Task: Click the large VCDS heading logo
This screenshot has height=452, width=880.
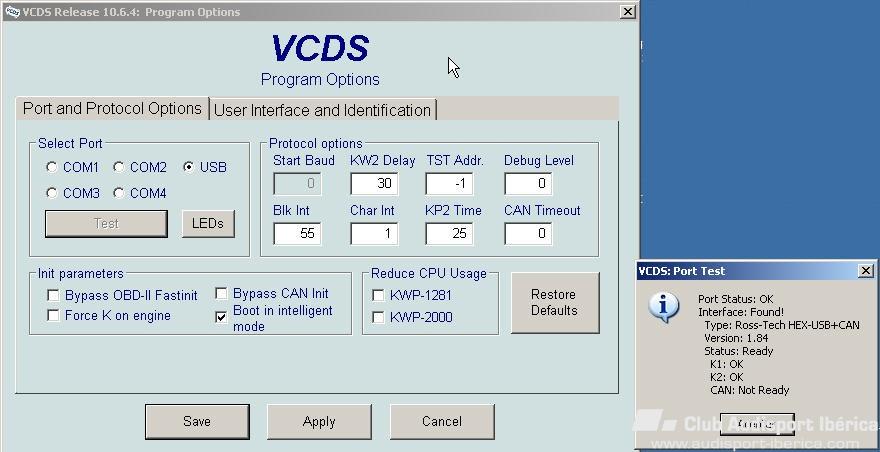Action: click(x=320, y=48)
